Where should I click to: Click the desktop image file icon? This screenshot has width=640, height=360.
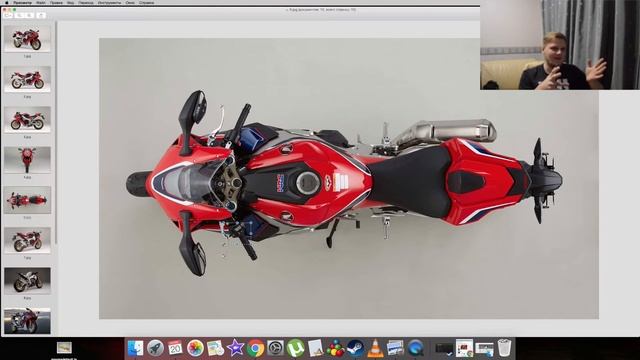64,348
